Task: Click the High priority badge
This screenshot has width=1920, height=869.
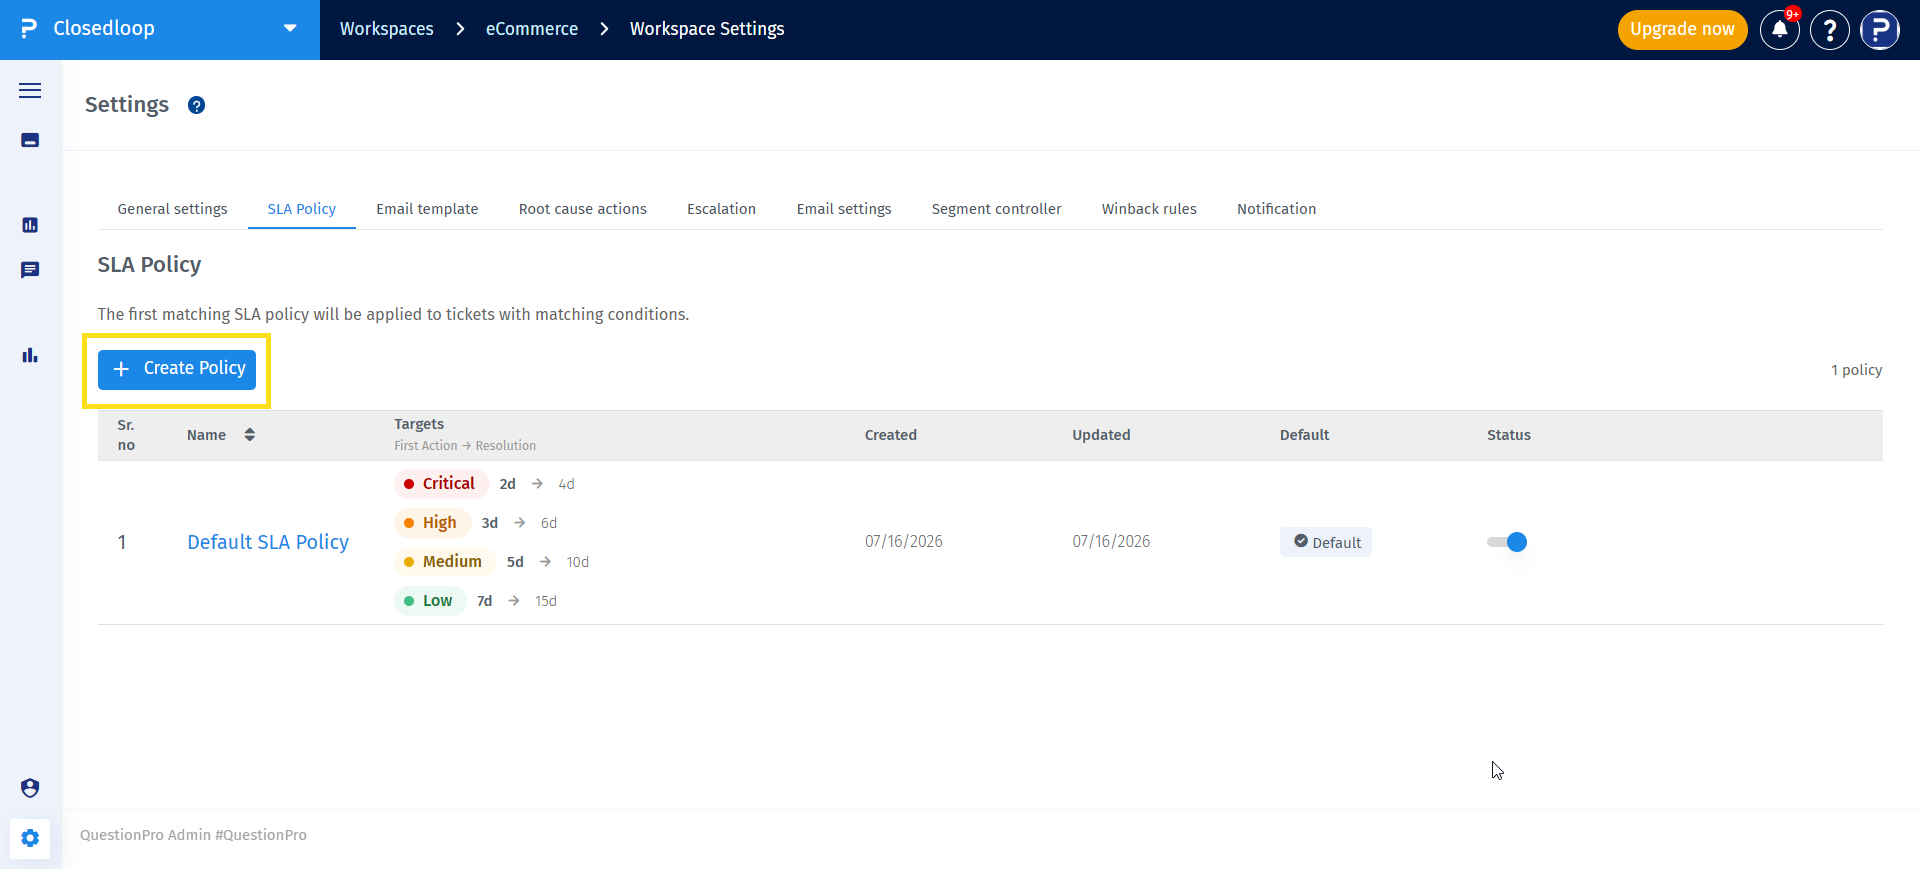Action: pyautogui.click(x=432, y=523)
